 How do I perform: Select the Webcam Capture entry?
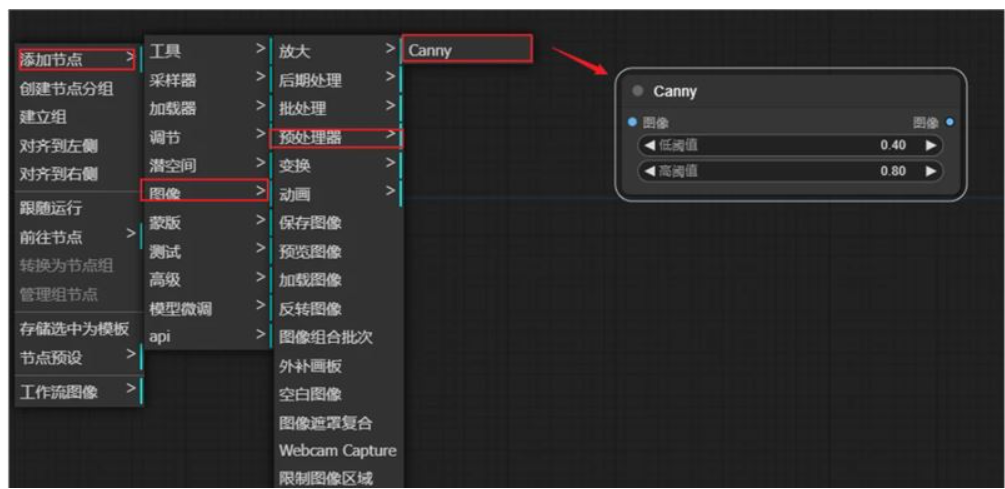coord(337,450)
